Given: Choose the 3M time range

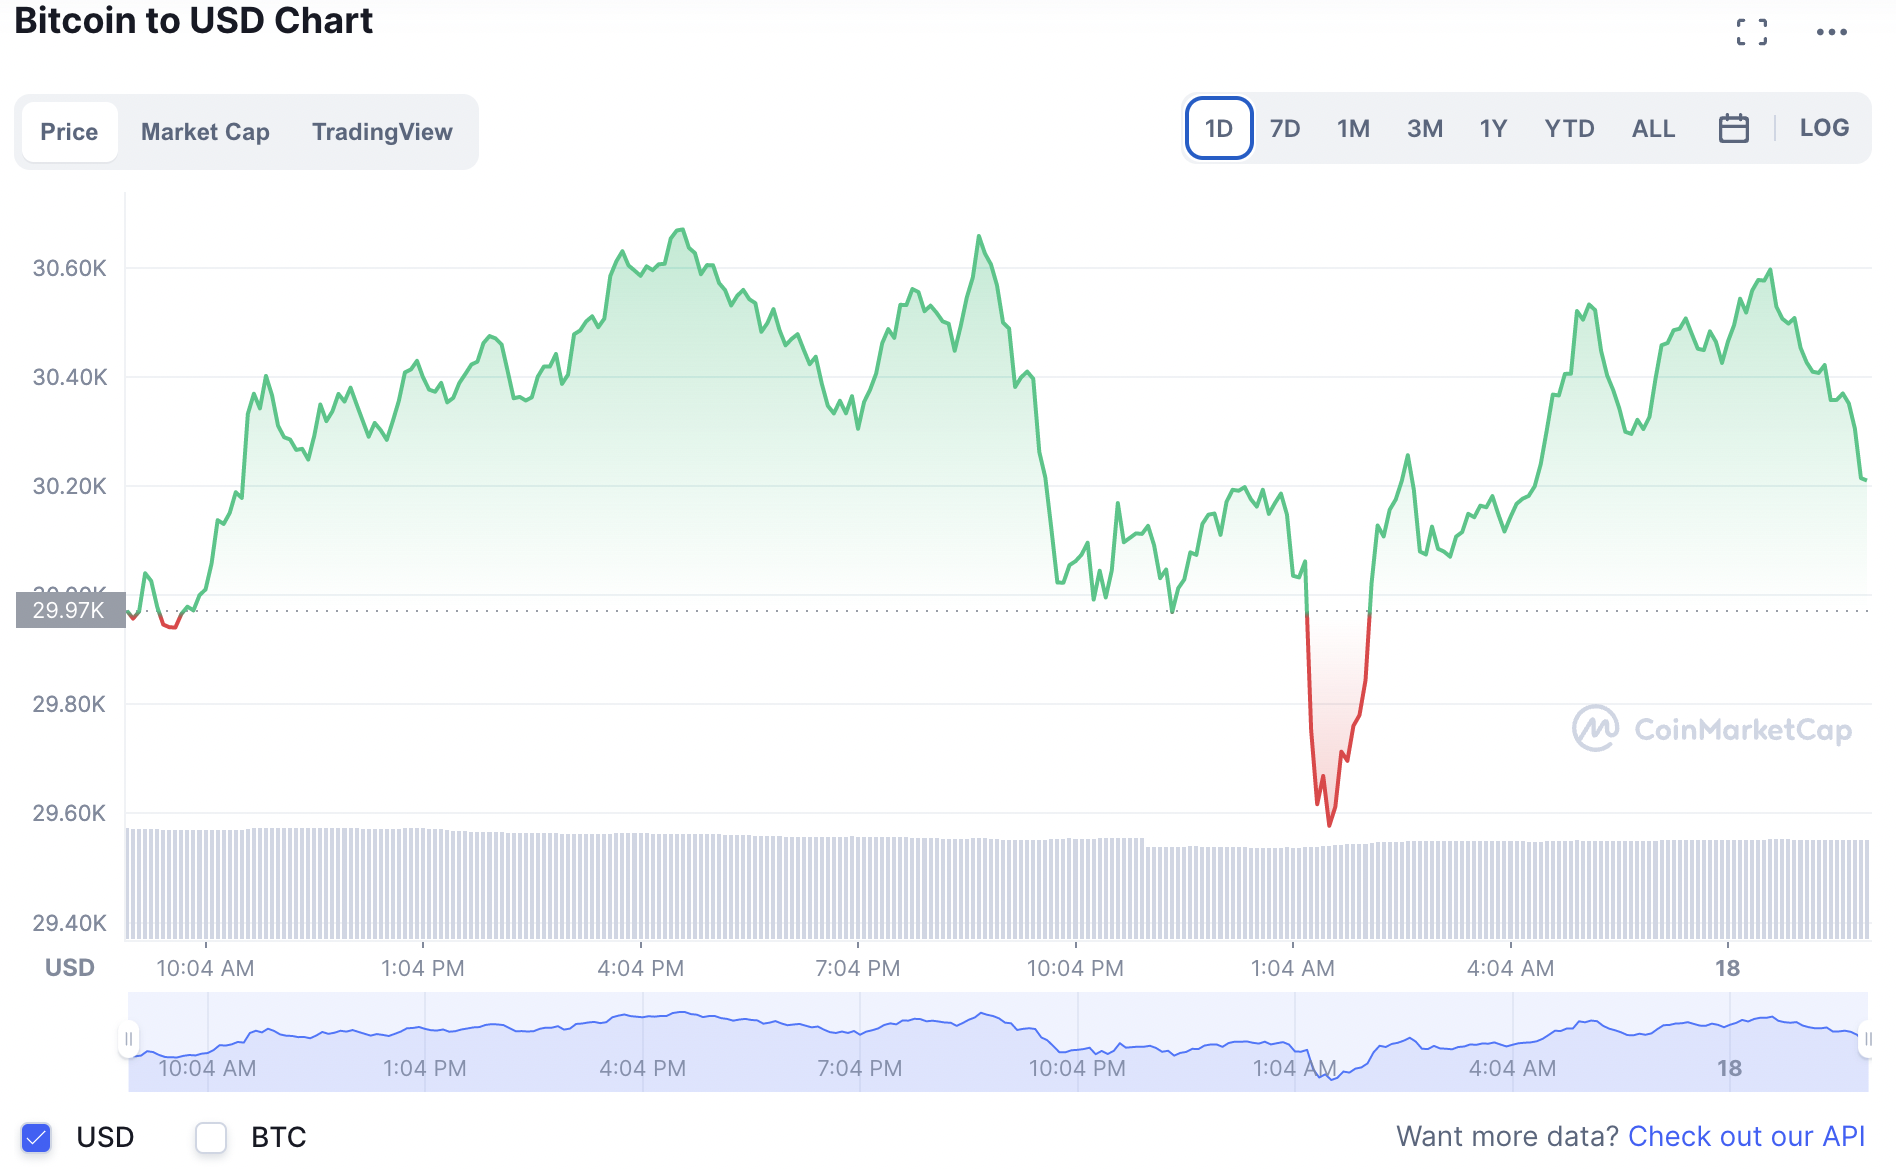Looking at the screenshot, I should (1424, 128).
